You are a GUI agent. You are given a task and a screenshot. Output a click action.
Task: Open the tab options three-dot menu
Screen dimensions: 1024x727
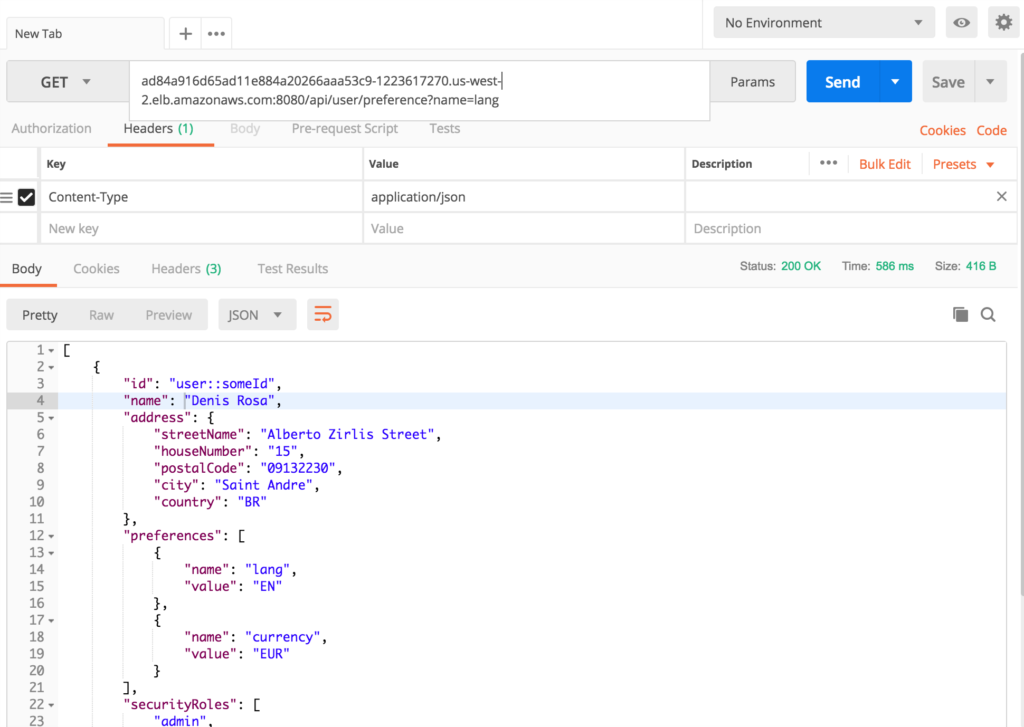[216, 33]
